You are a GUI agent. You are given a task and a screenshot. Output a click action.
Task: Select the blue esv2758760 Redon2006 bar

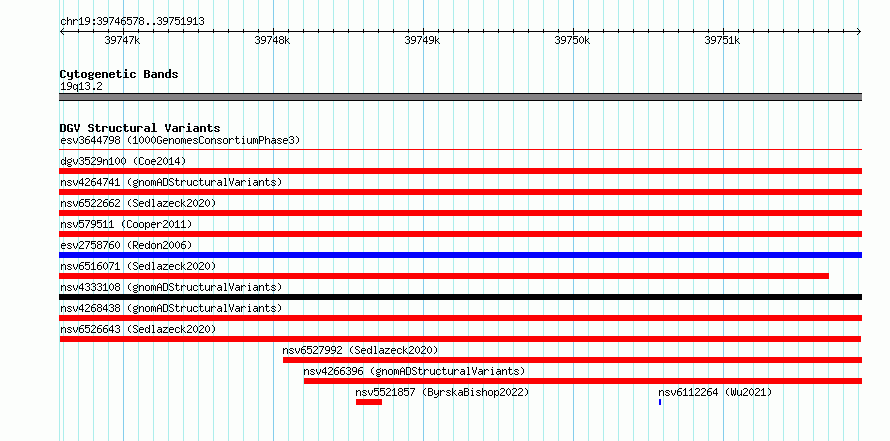(x=460, y=255)
